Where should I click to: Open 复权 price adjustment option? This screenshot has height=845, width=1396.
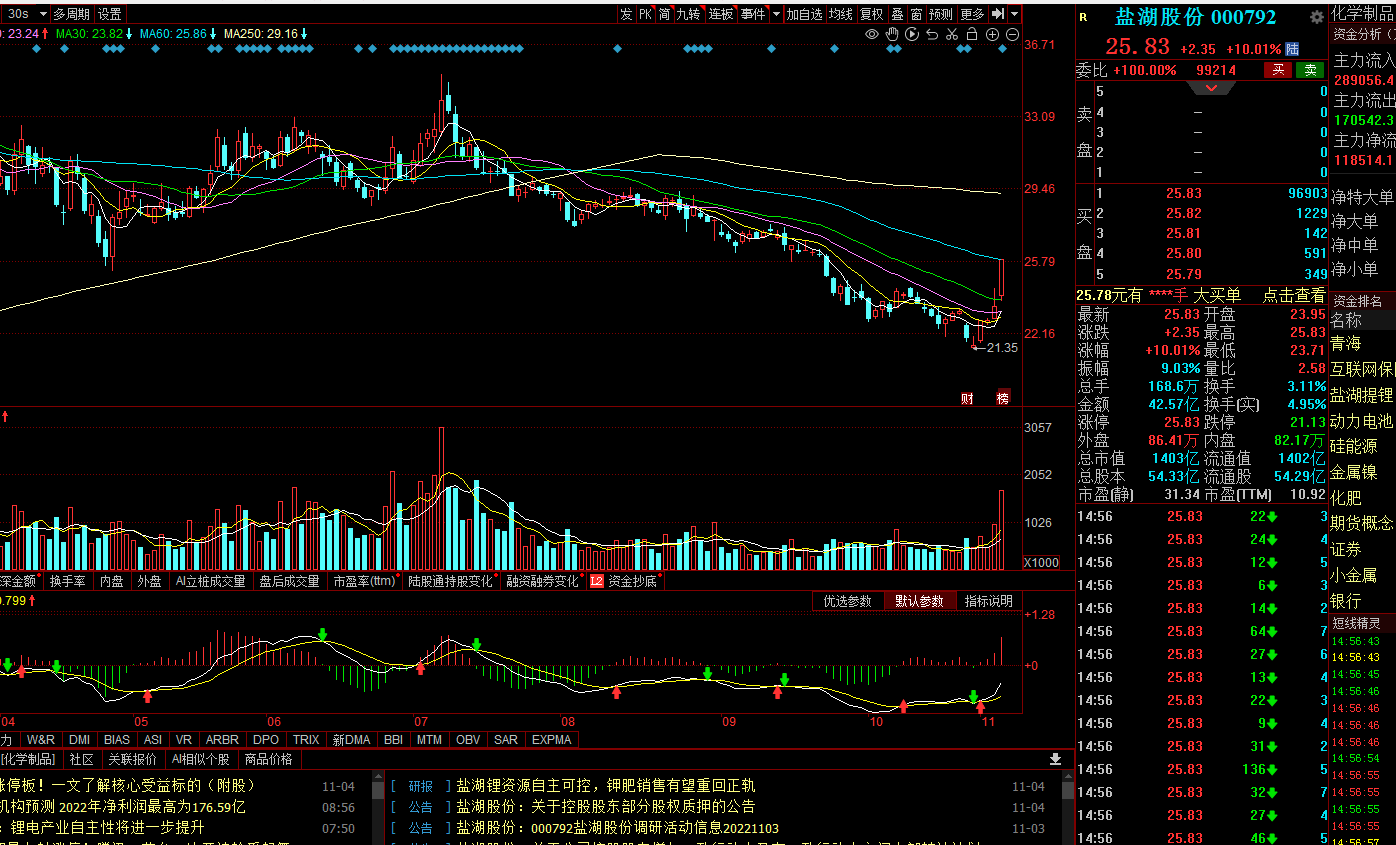872,14
